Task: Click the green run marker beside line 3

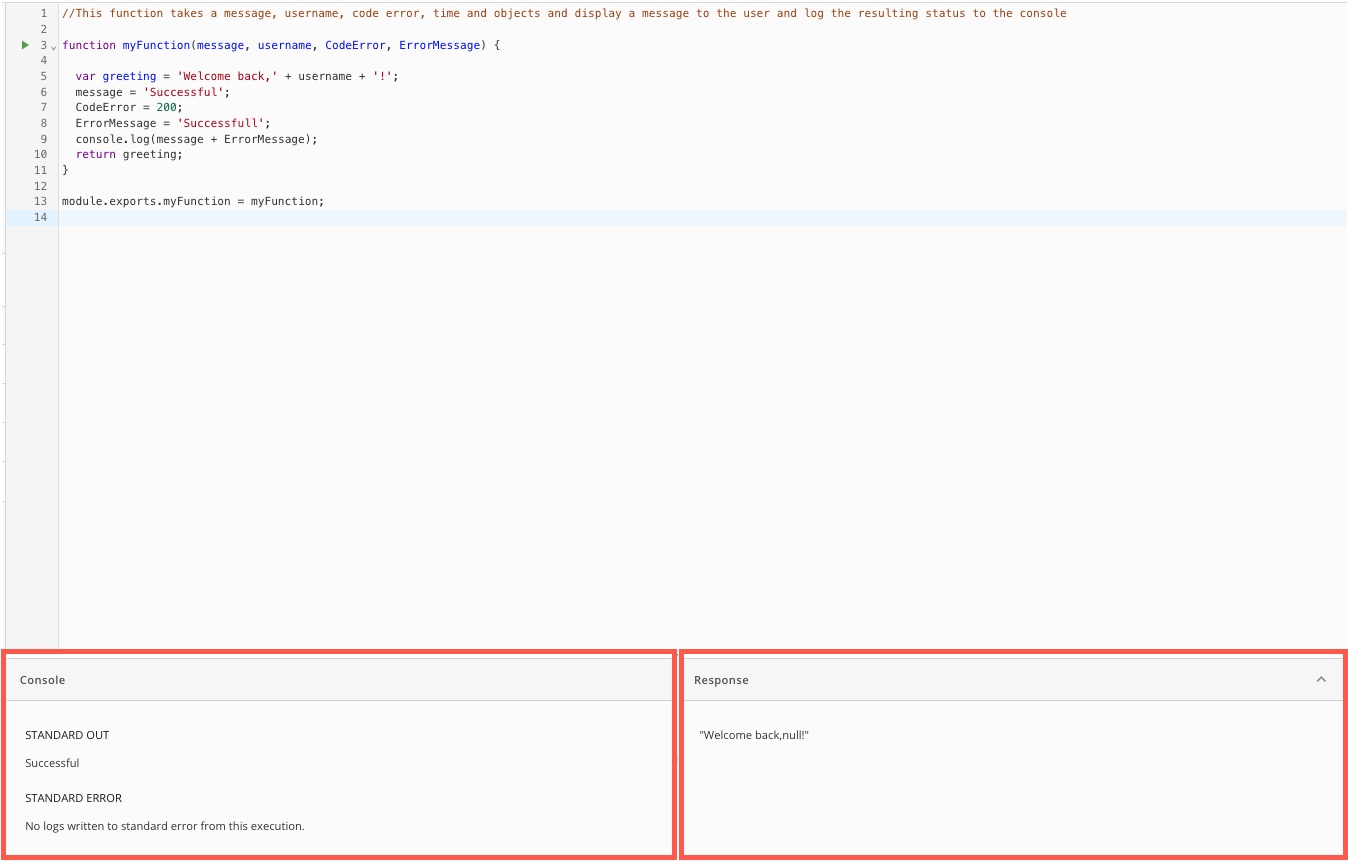Action: (24, 44)
